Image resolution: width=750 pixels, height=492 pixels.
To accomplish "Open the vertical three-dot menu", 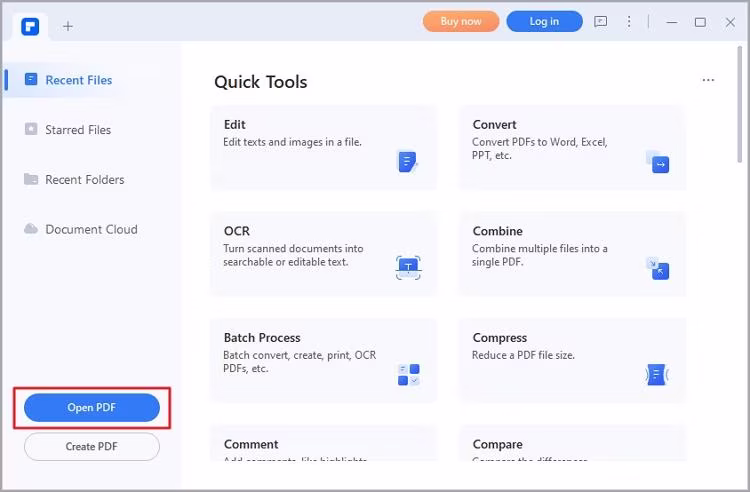I will tap(629, 21).
